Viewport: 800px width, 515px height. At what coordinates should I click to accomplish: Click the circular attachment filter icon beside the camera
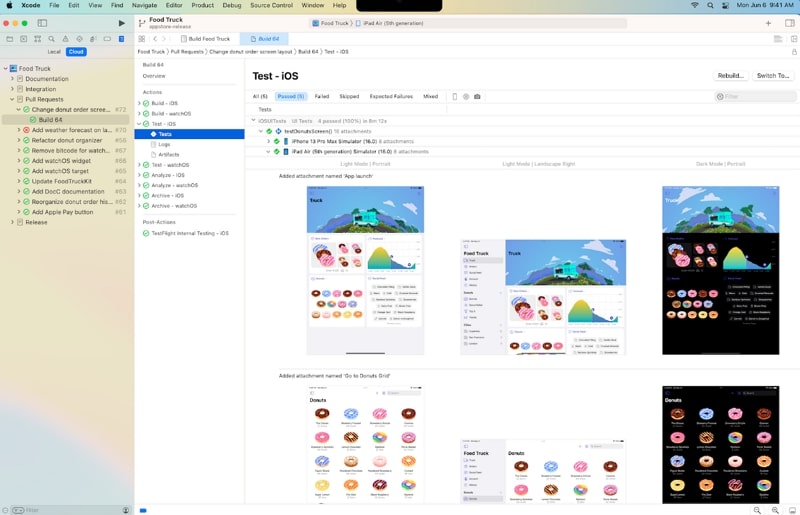[x=466, y=96]
